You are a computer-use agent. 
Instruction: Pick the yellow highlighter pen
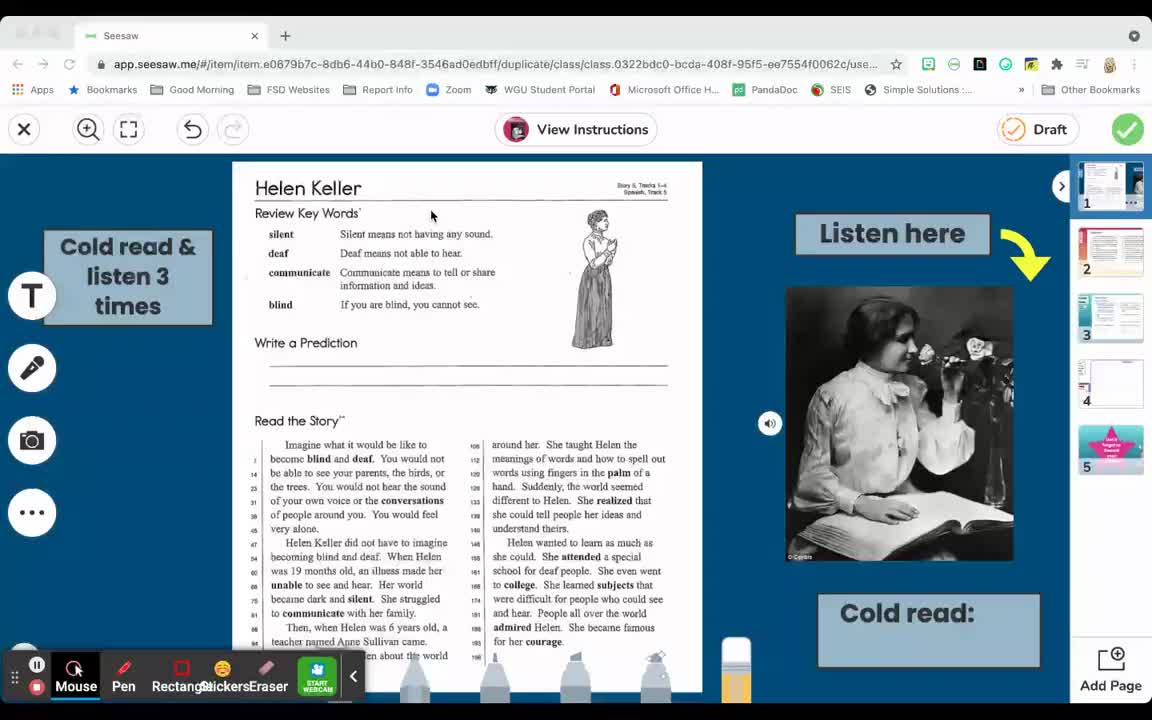(736, 668)
